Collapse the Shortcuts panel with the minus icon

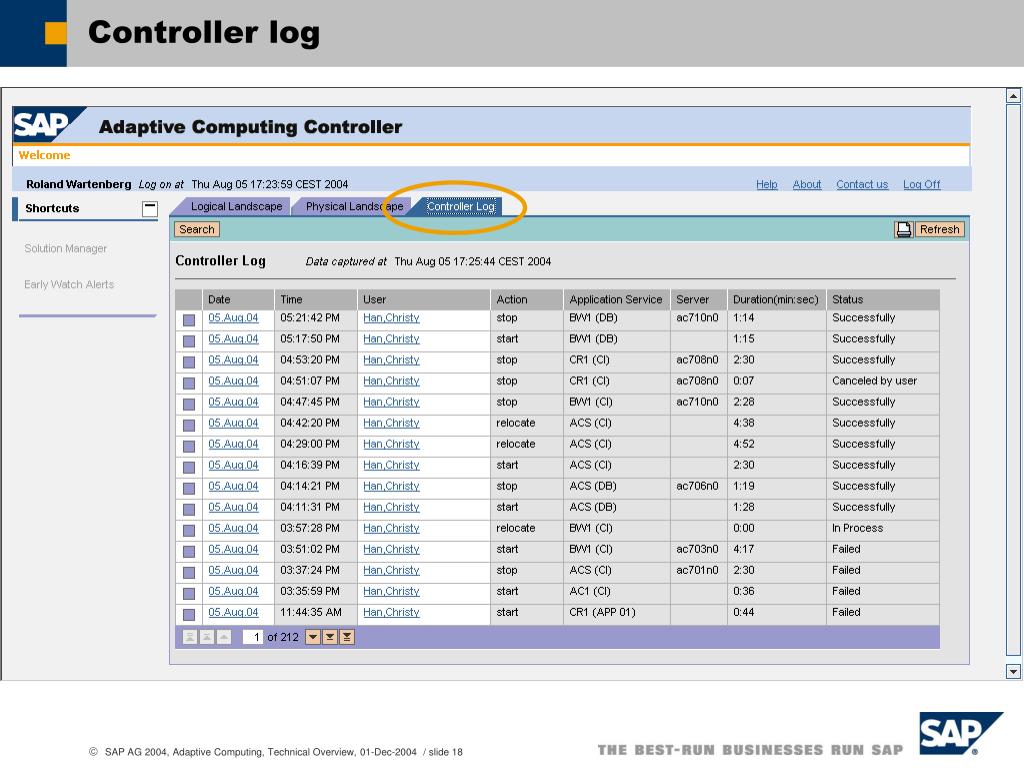click(x=150, y=208)
